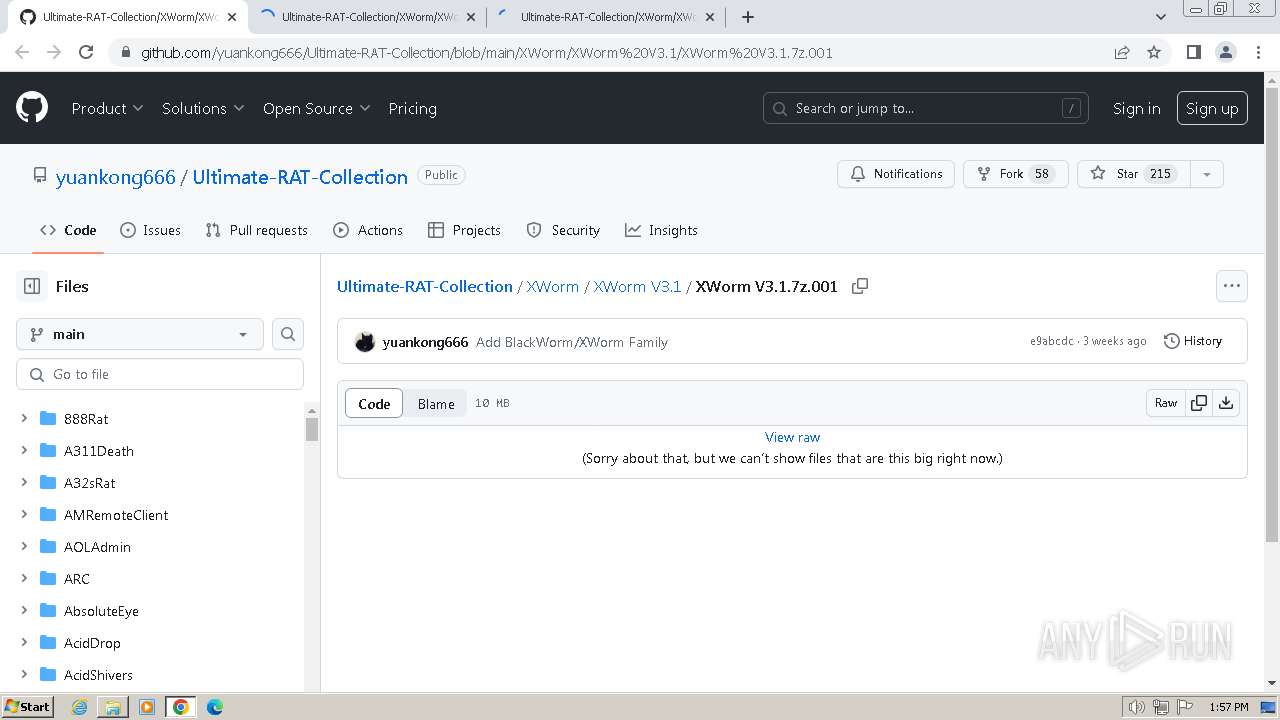Open a new browser tab
1280x720 pixels.
click(x=748, y=16)
